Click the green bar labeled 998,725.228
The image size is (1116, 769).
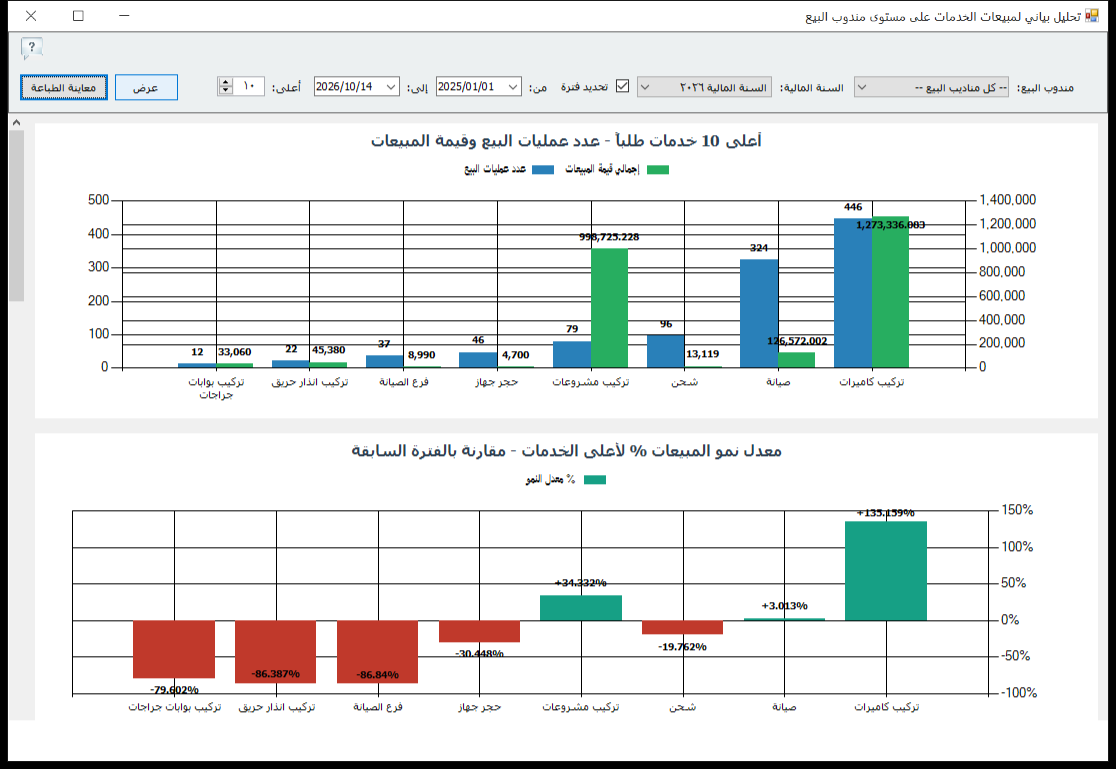pos(609,308)
